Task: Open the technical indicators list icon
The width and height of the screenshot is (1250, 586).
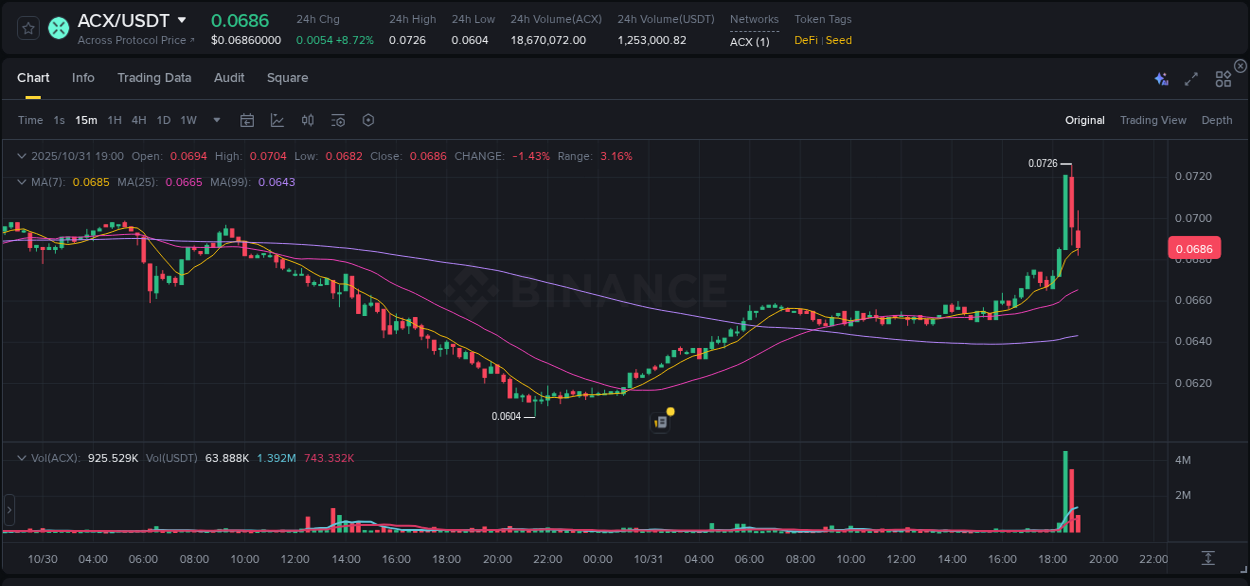Action: [x=337, y=120]
